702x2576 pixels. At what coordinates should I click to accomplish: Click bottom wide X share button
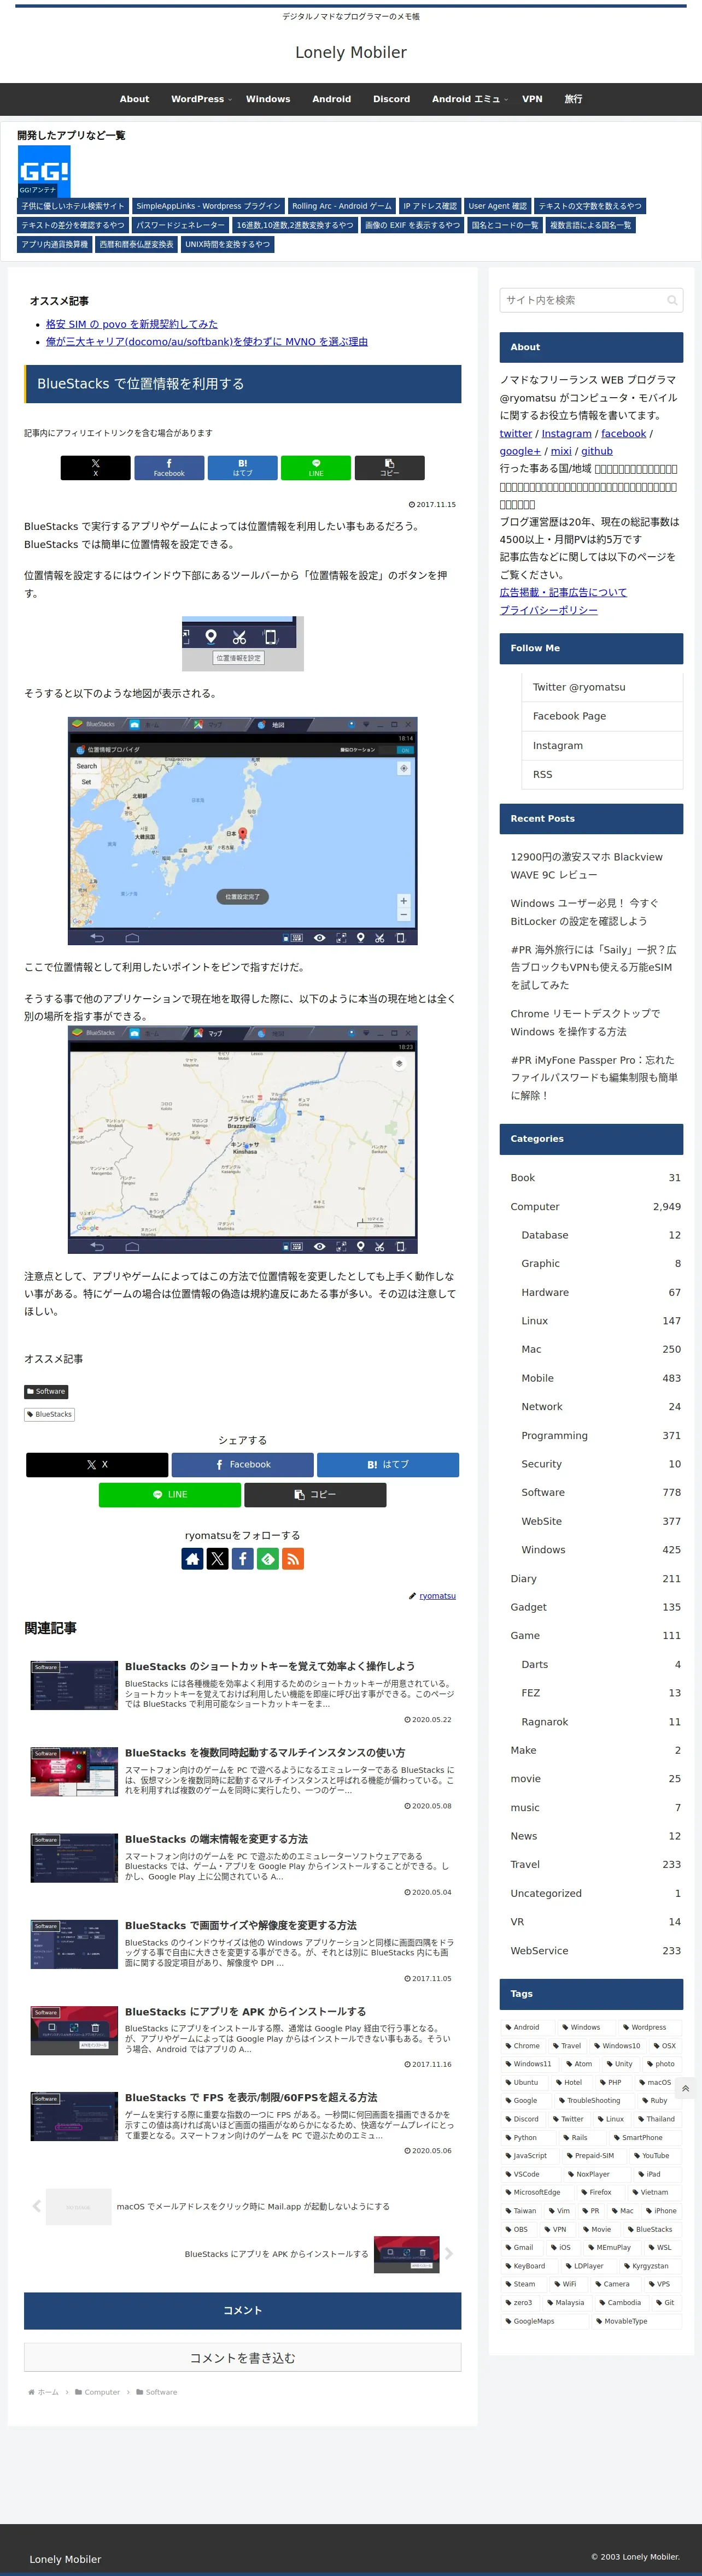[x=97, y=1464]
